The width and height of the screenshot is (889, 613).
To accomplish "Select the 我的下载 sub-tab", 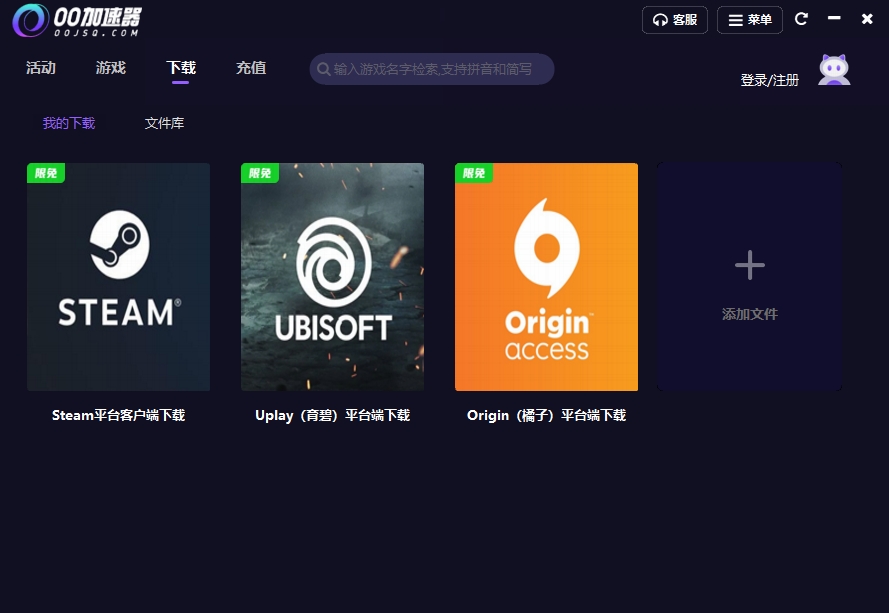I will [x=69, y=123].
